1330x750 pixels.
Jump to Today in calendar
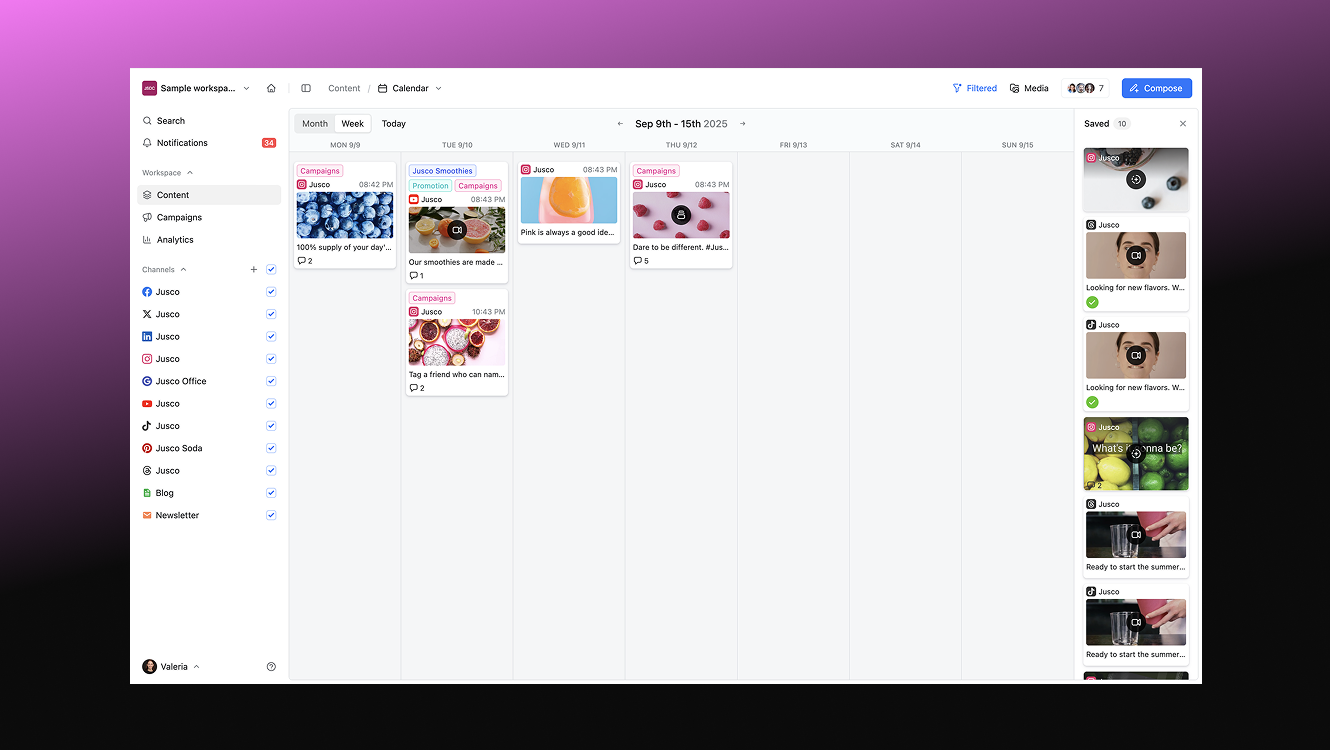tap(394, 124)
